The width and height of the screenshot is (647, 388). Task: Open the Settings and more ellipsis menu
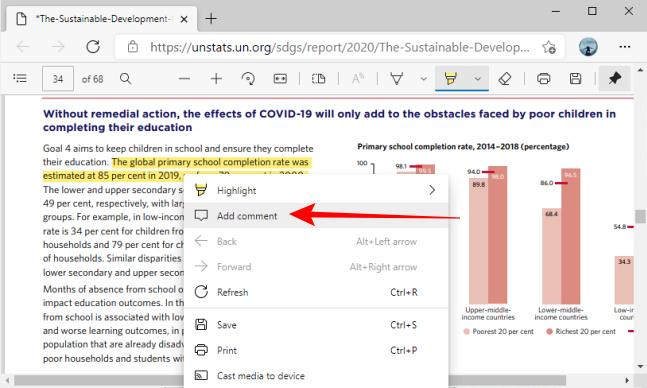(x=625, y=47)
